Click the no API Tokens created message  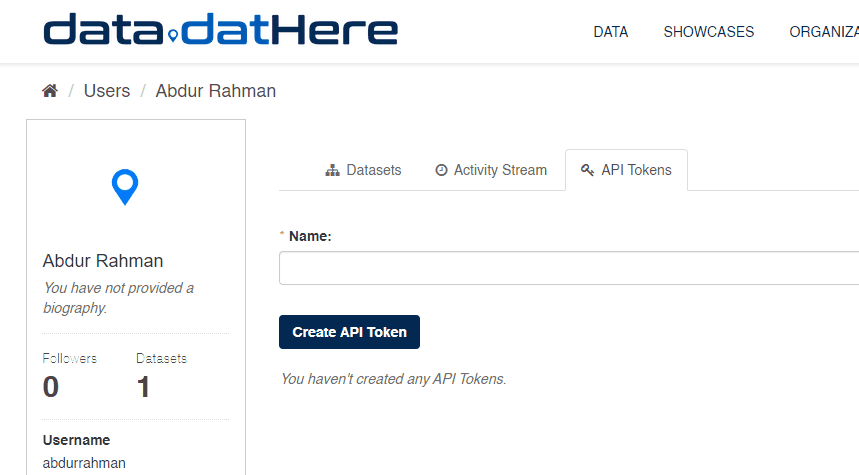pos(393,379)
